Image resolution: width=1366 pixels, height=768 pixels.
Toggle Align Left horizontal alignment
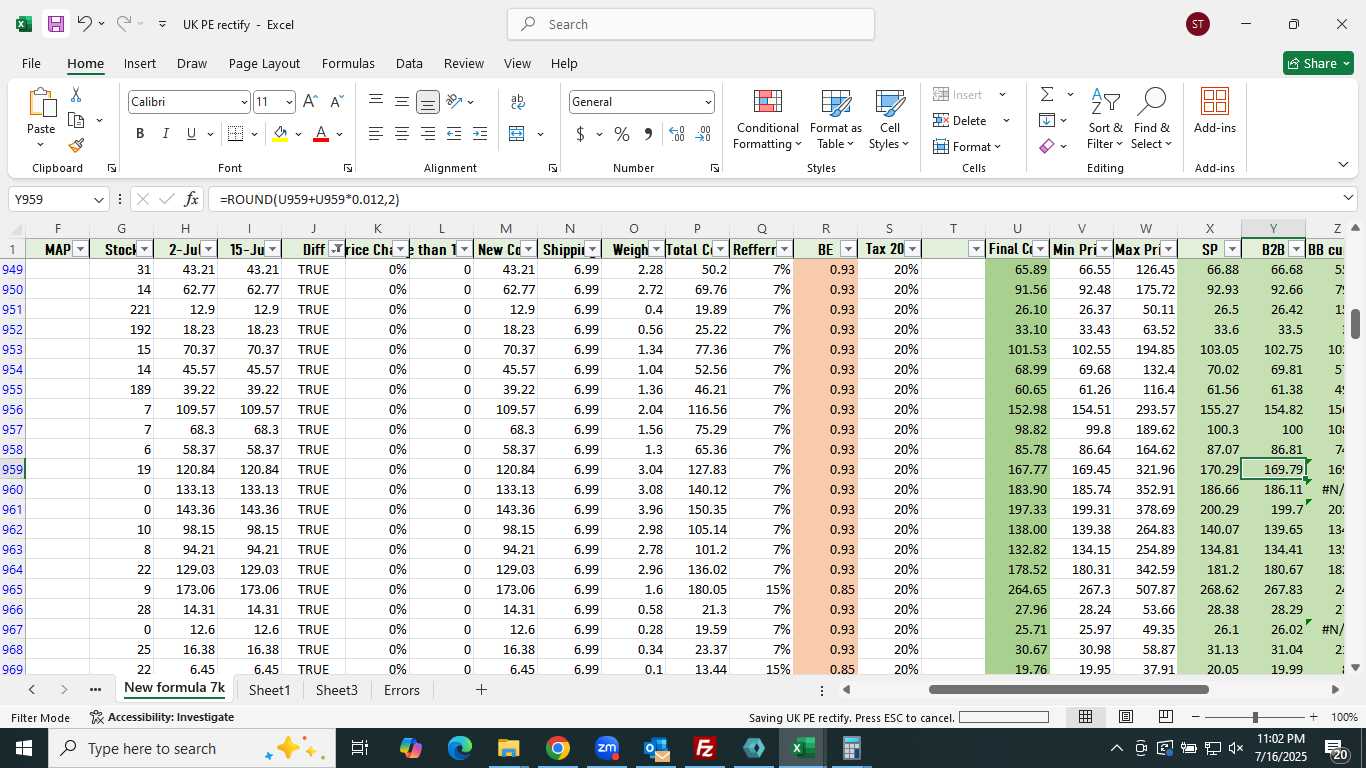point(375,134)
